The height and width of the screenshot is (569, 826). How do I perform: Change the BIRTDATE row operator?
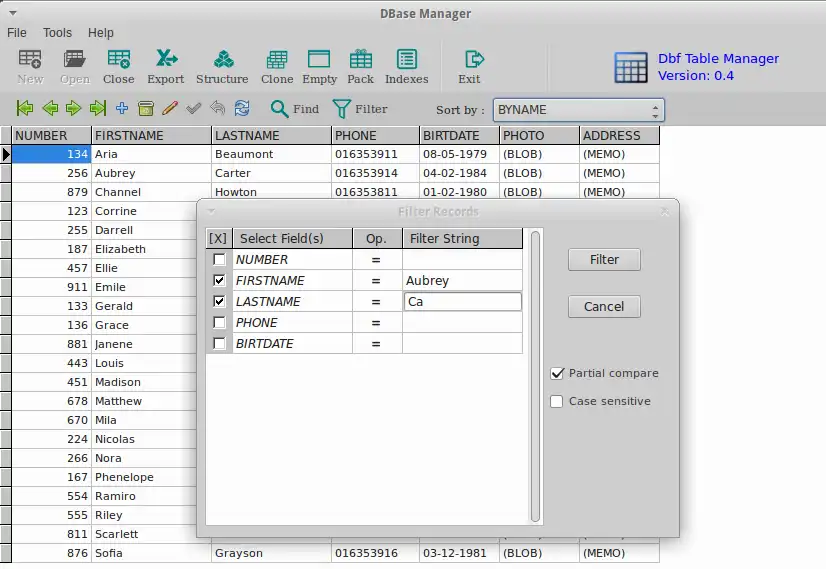[377, 344]
